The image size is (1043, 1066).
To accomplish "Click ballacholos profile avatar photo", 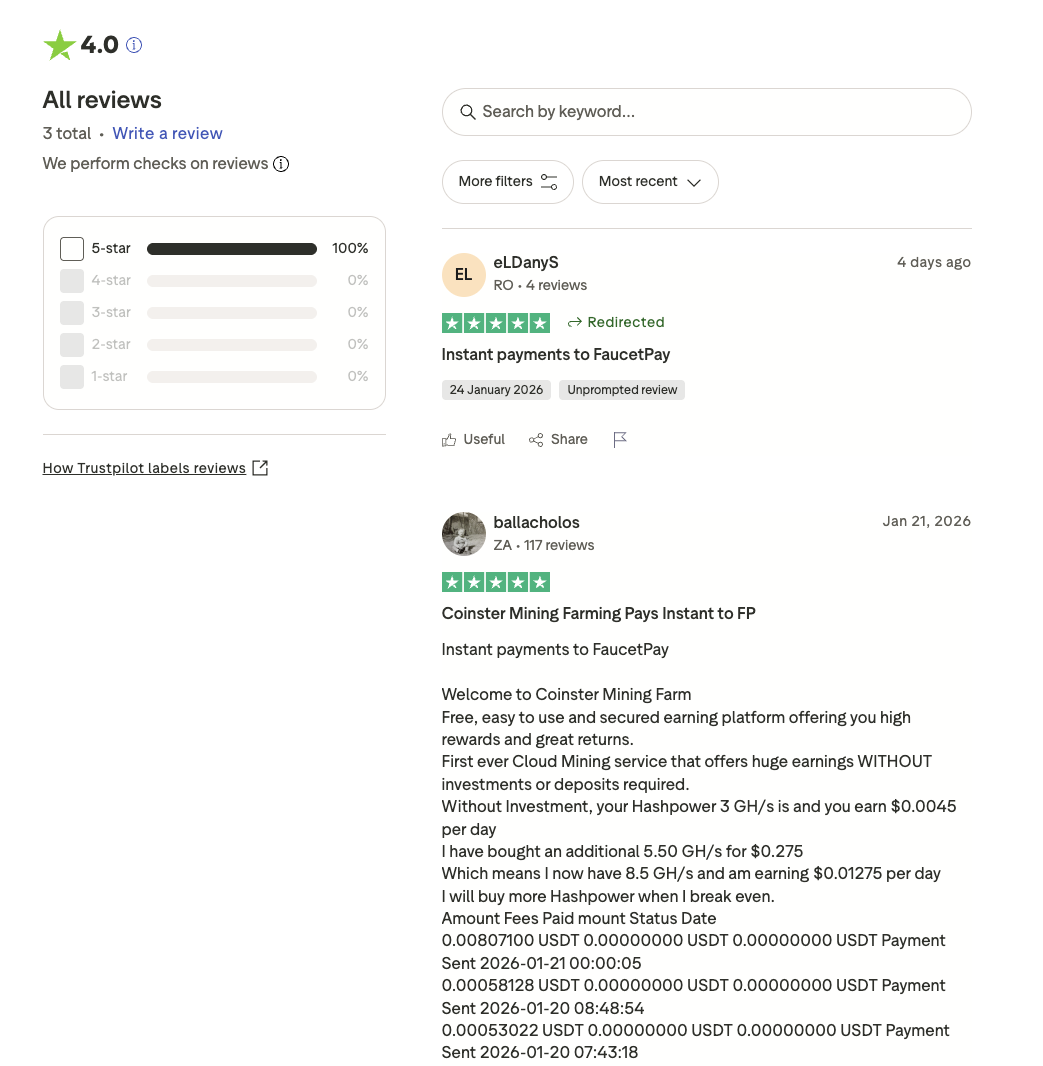I will point(464,534).
